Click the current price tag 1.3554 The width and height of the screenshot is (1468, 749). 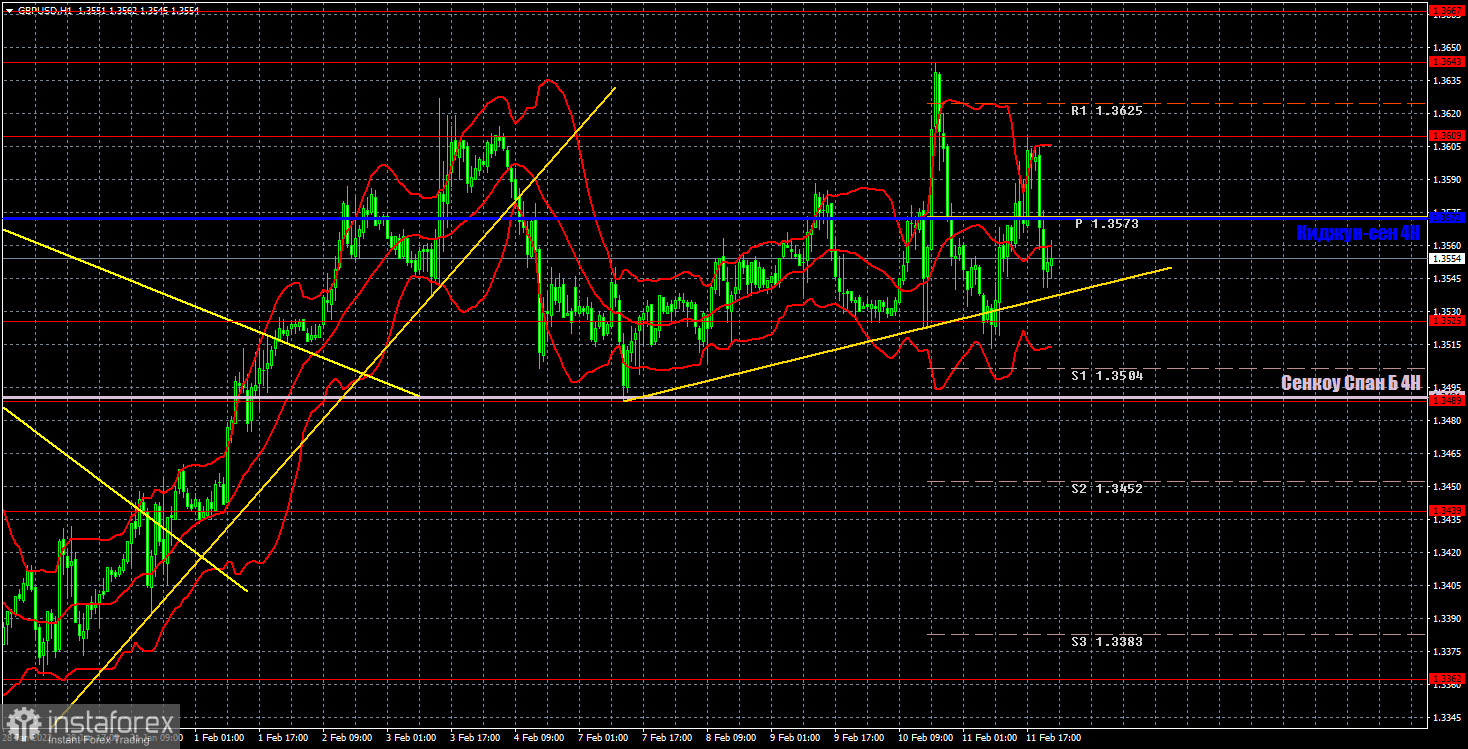tap(1447, 258)
